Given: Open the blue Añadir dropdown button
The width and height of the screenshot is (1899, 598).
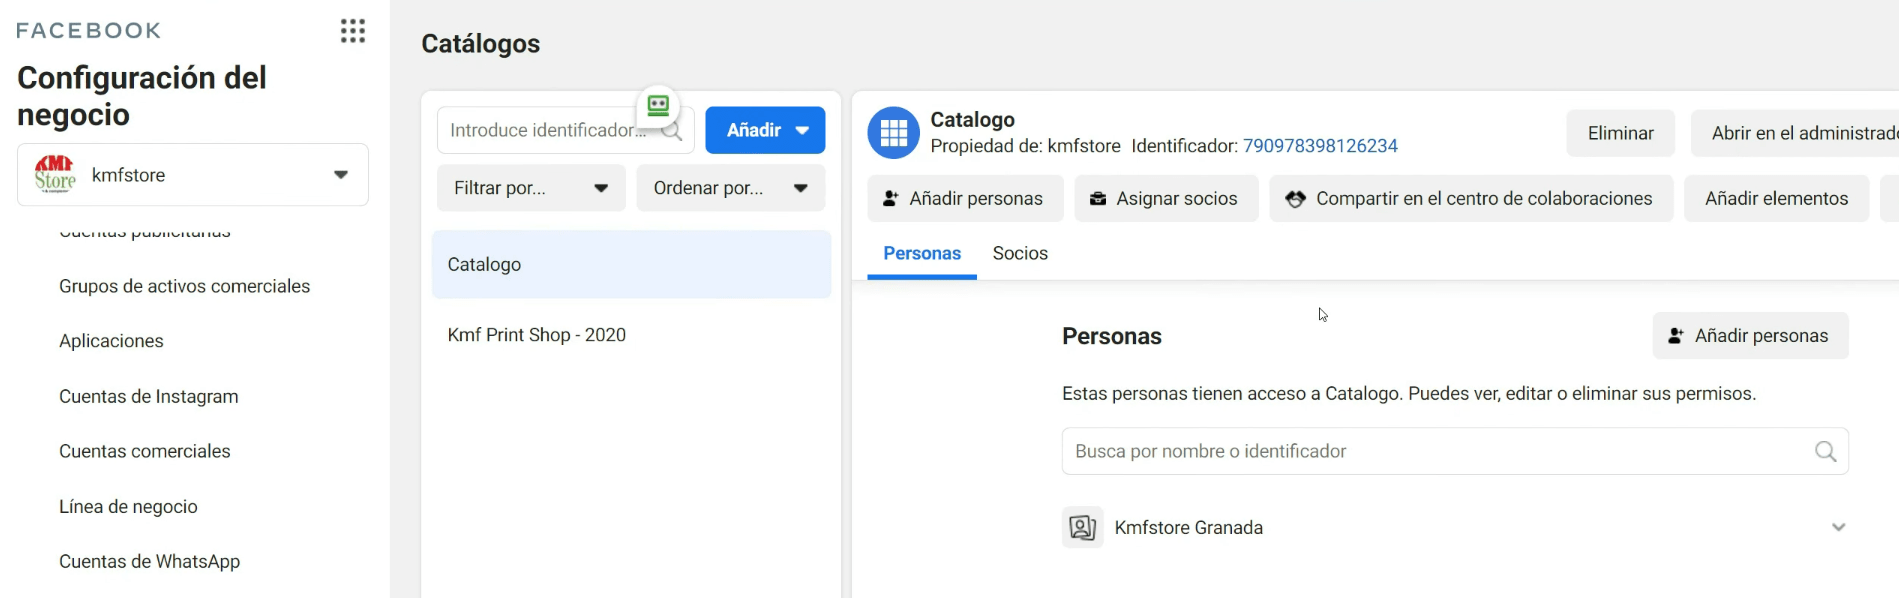Looking at the screenshot, I should point(765,130).
